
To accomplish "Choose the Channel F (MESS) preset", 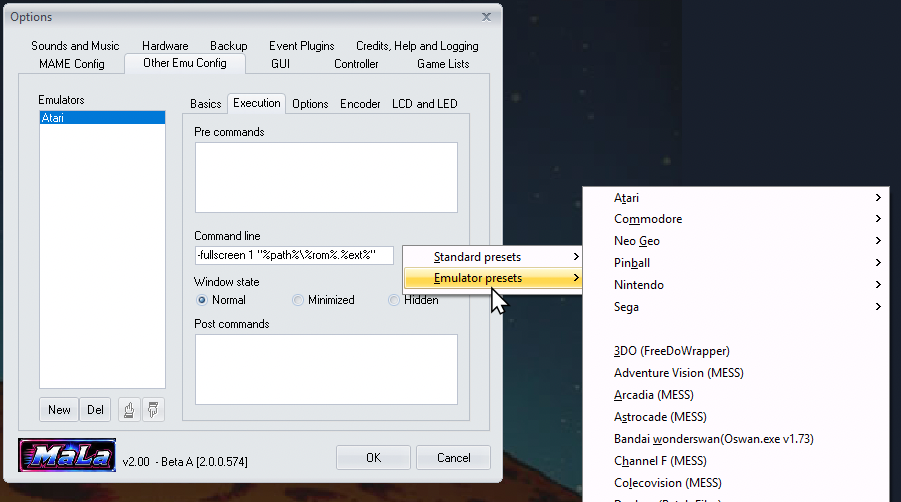I will point(736,461).
